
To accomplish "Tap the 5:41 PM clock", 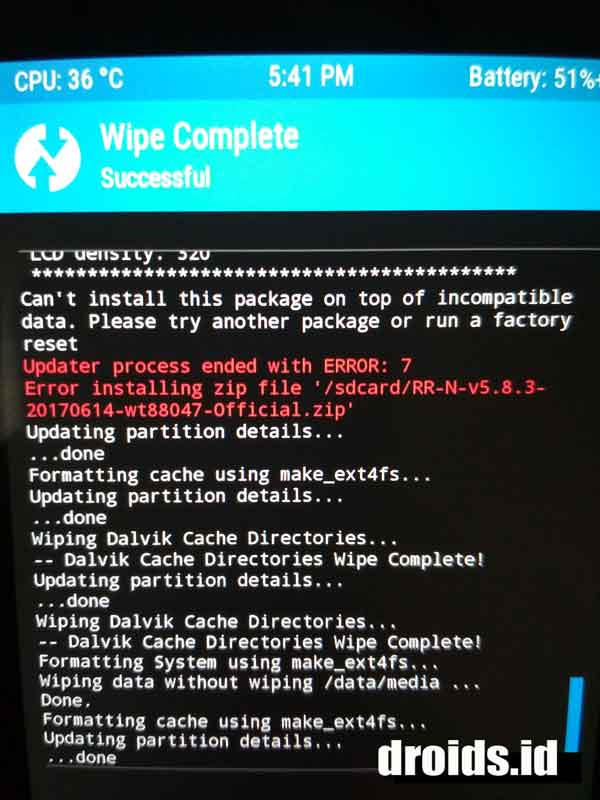I will coord(311,76).
